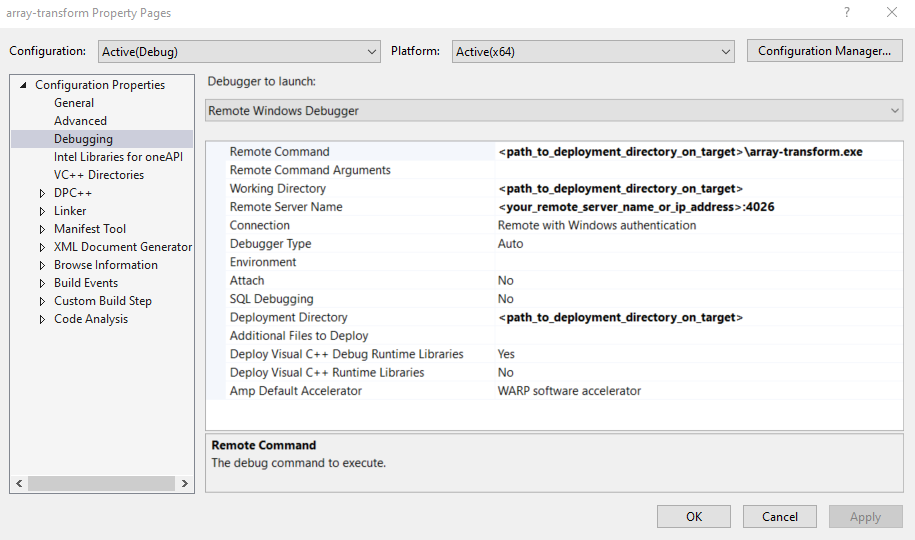Open the Debugger to launch dropdown
The image size is (915, 540).
(554, 111)
